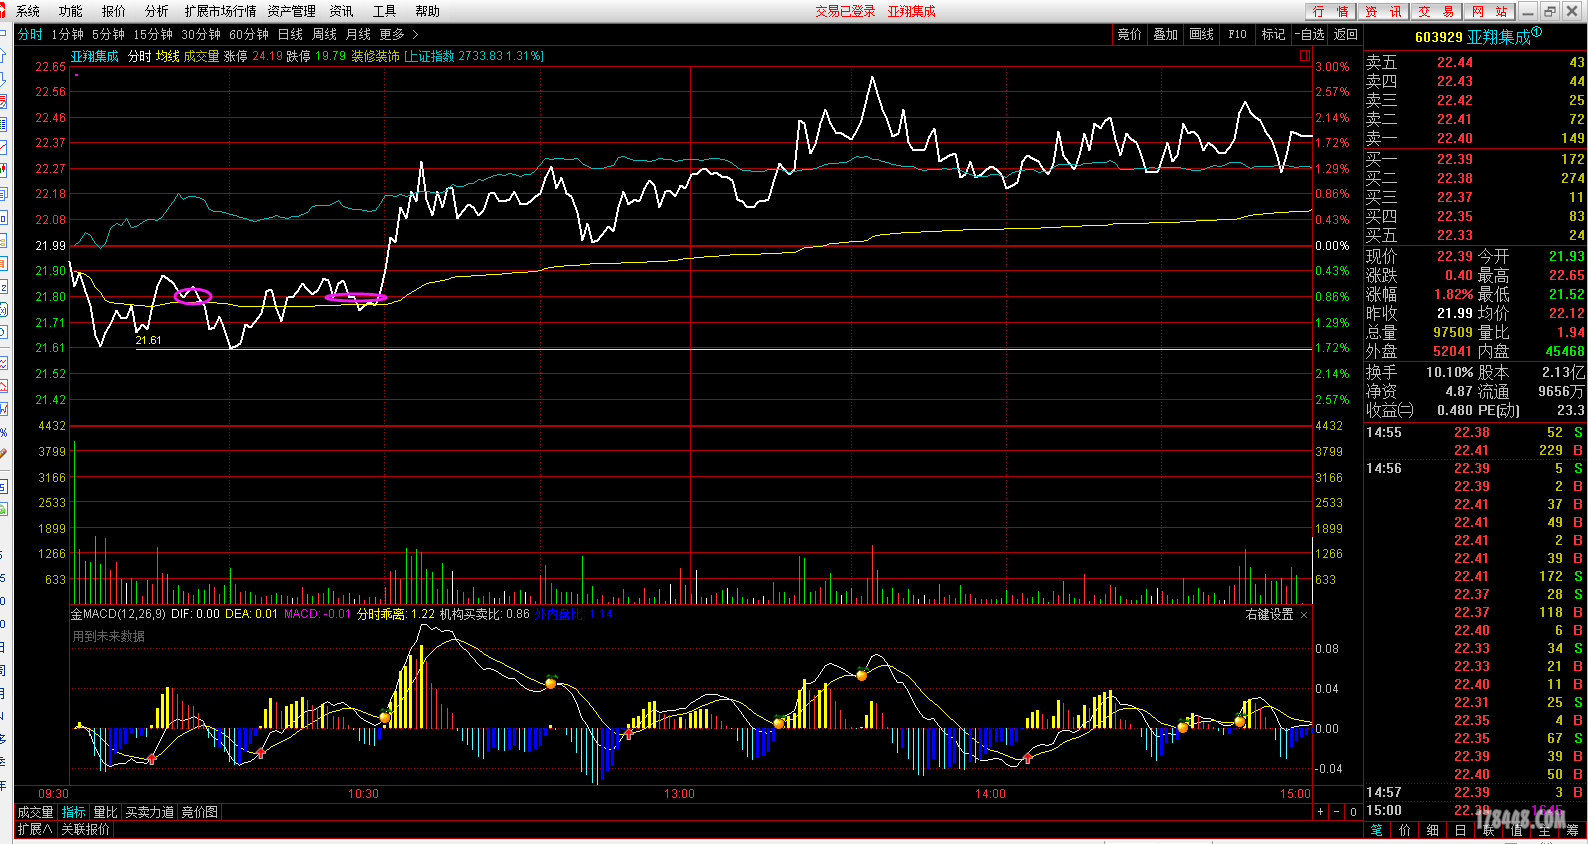Select the 竞价图 bottom tab
1588x844 pixels.
199,812
